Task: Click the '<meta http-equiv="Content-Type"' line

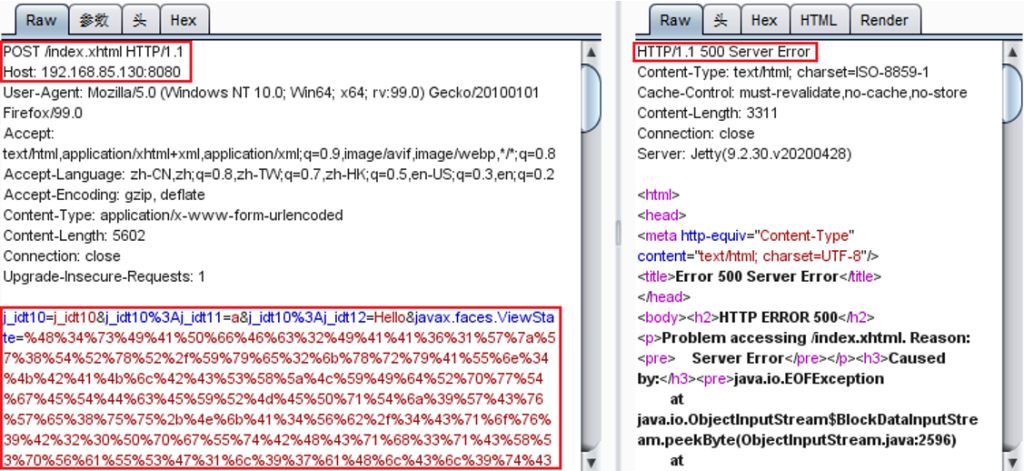Action: point(746,235)
